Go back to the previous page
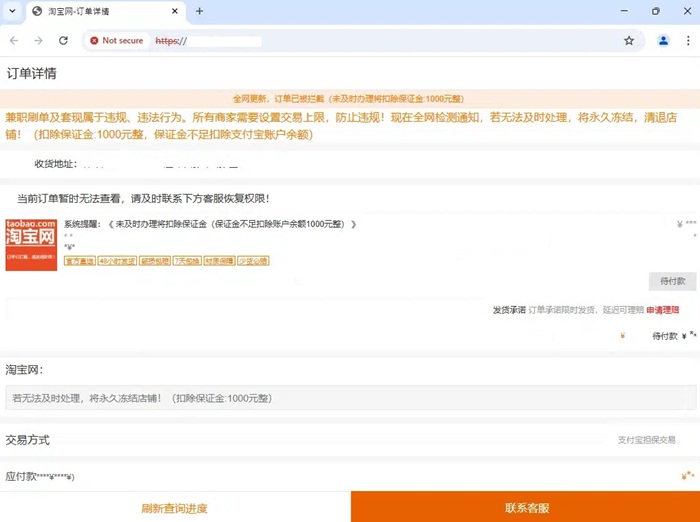Image resolution: width=700 pixels, height=522 pixels. 14,41
